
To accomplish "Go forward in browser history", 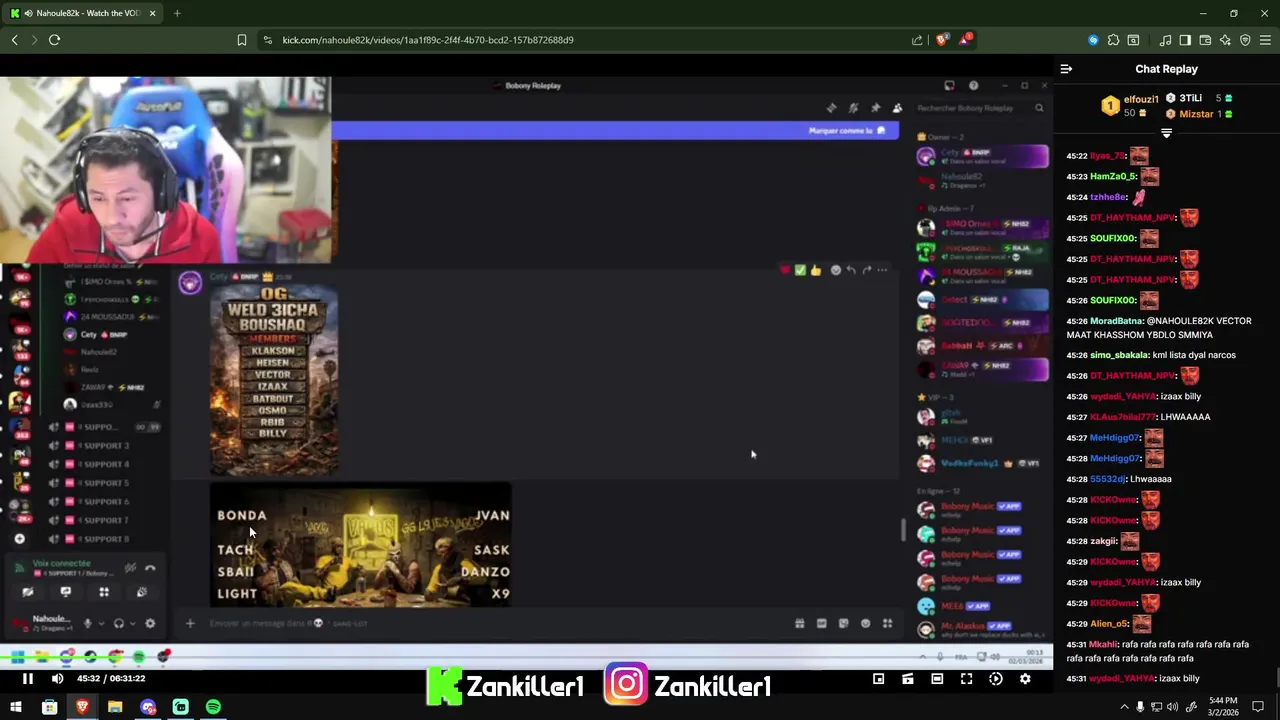I will coord(34,40).
